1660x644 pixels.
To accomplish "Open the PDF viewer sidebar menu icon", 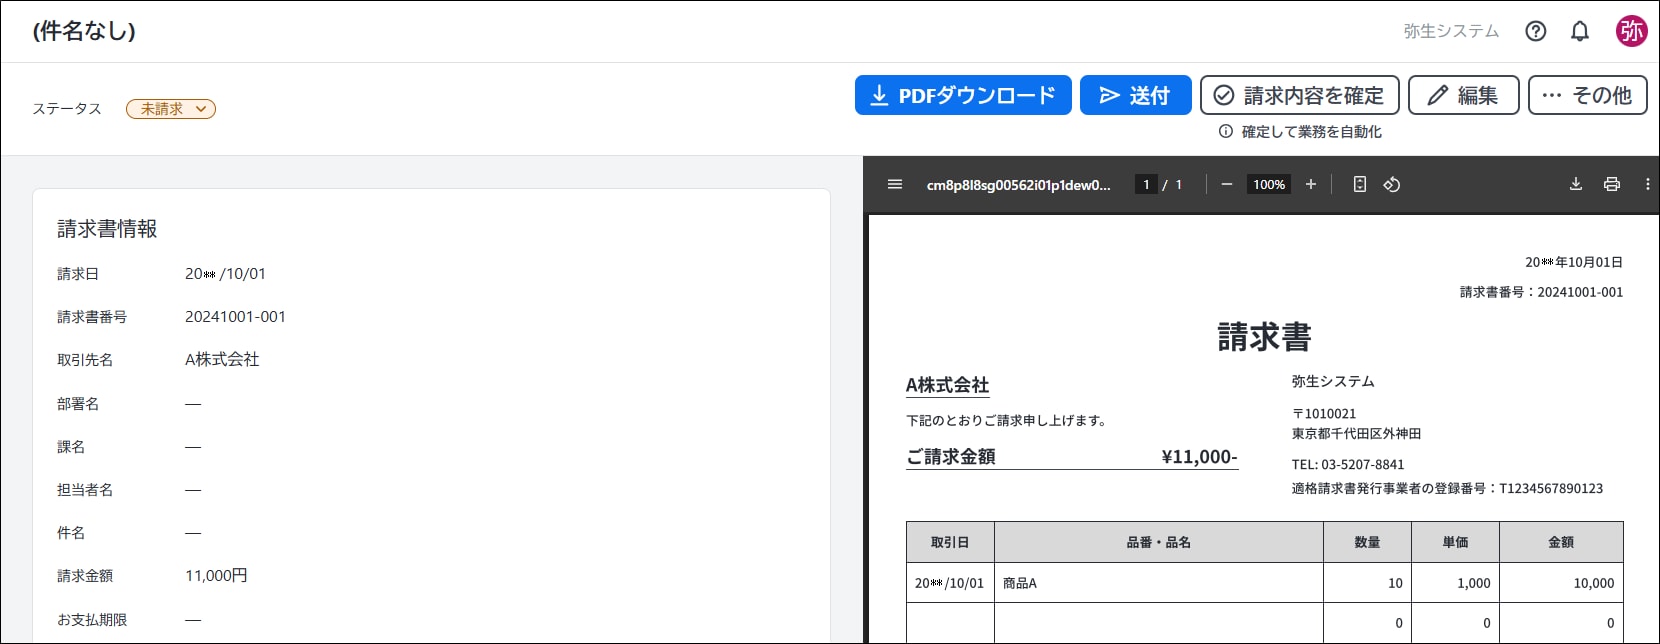I will coord(895,184).
